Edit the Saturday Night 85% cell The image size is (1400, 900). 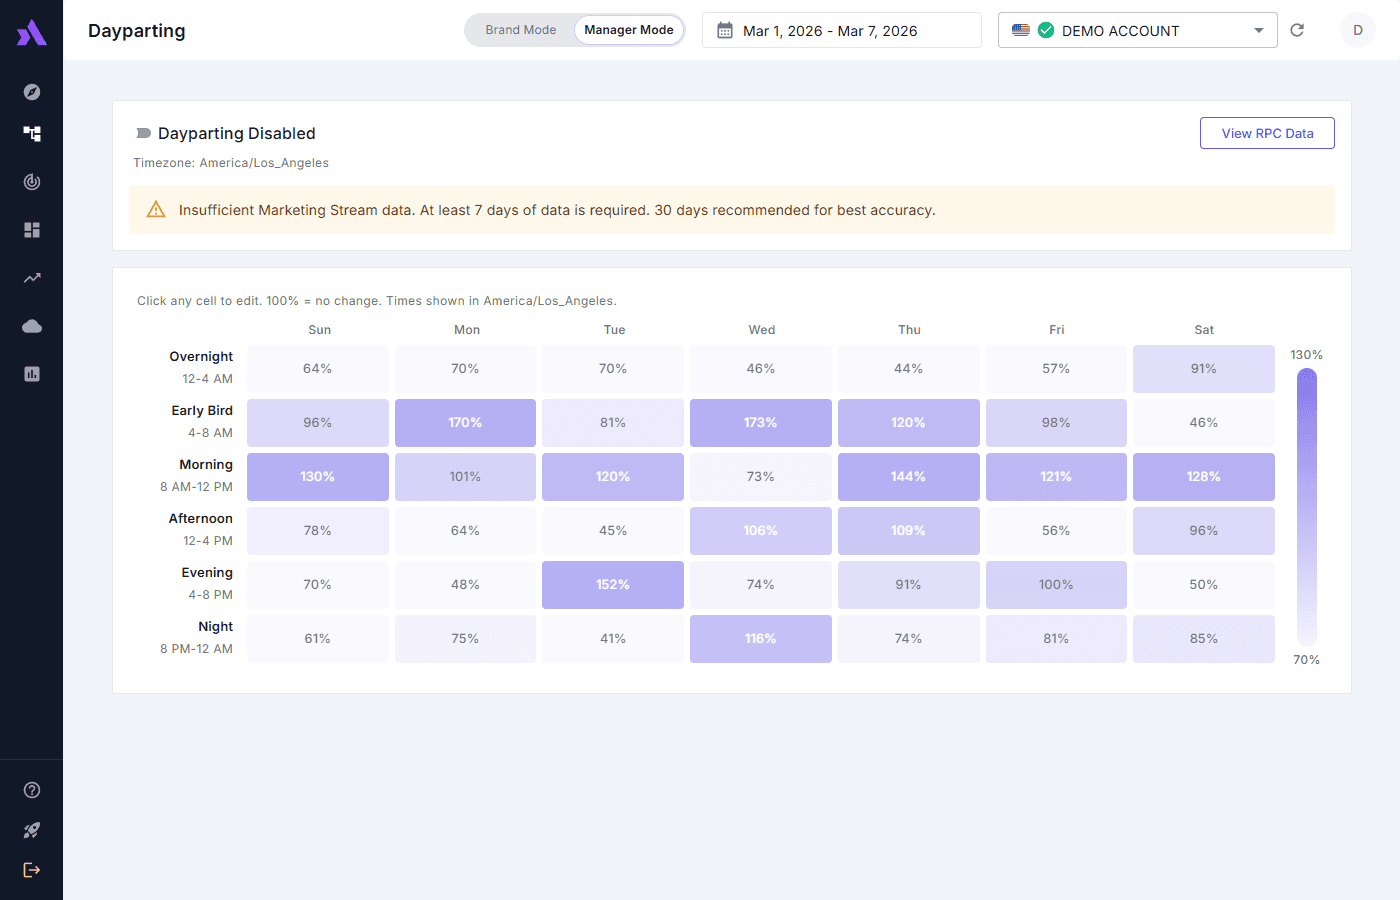tap(1204, 639)
